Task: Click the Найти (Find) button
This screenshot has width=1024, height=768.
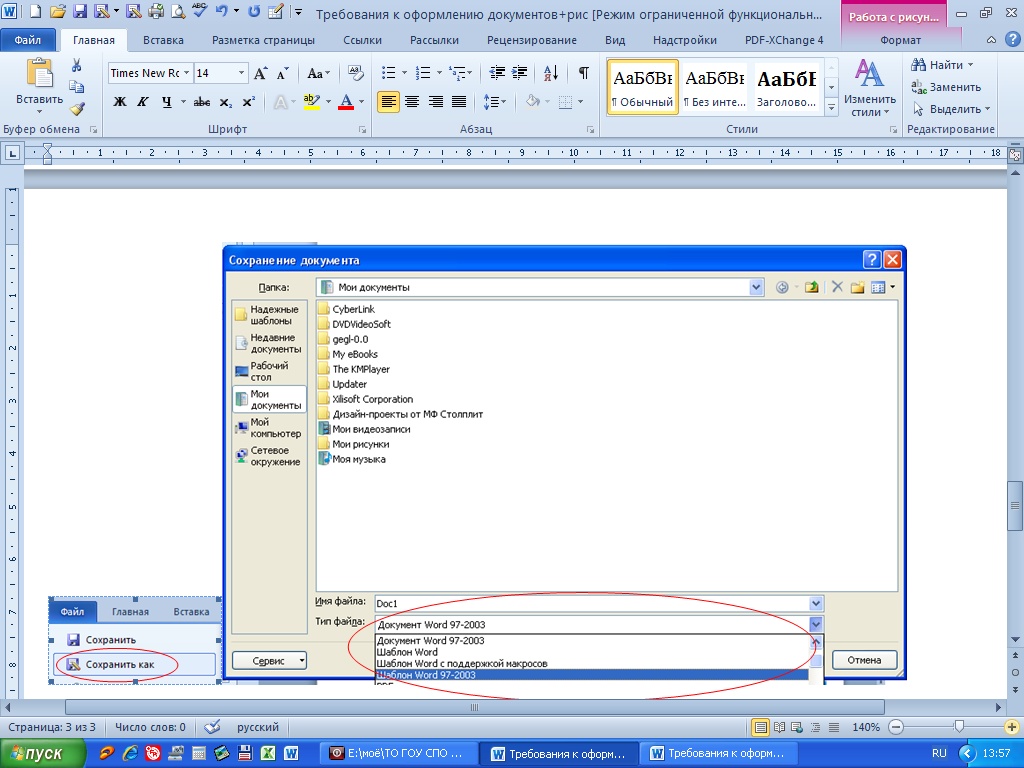Action: click(942, 65)
